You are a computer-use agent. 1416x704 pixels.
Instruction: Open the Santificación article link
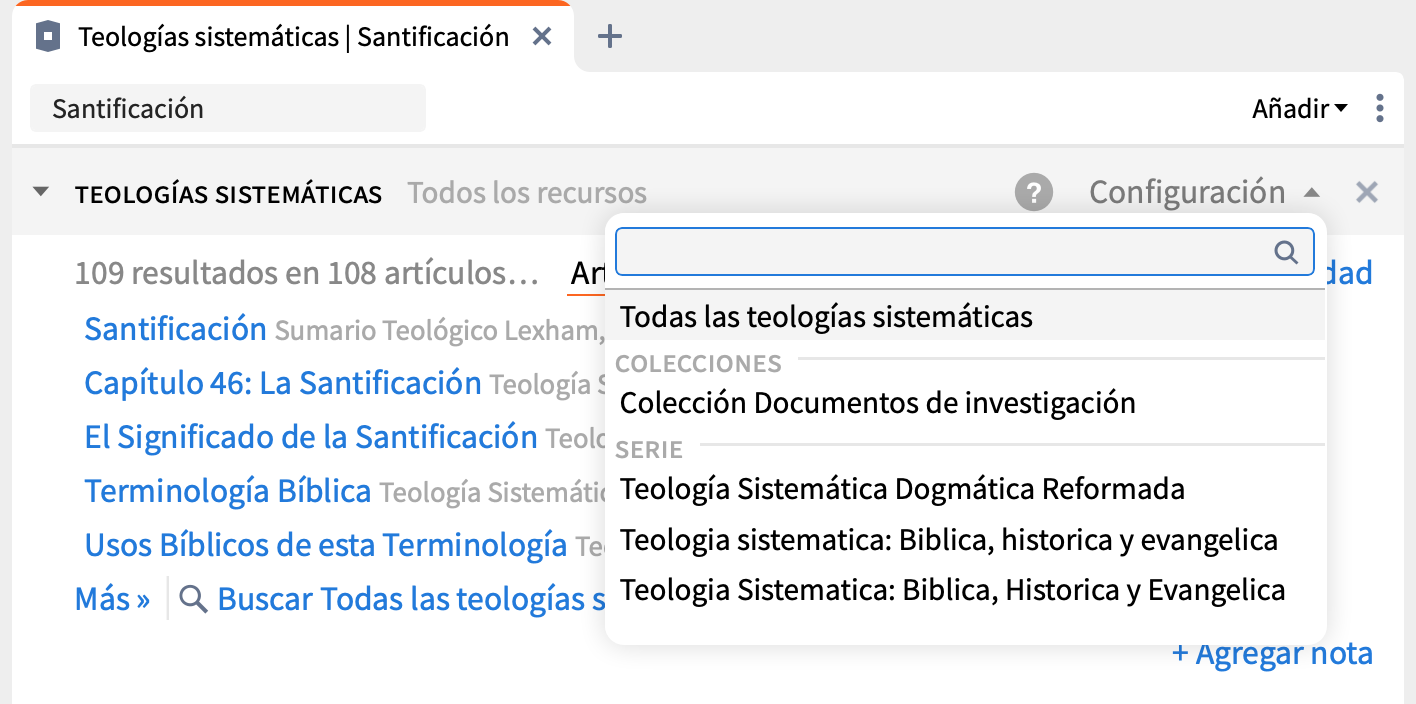(176, 329)
